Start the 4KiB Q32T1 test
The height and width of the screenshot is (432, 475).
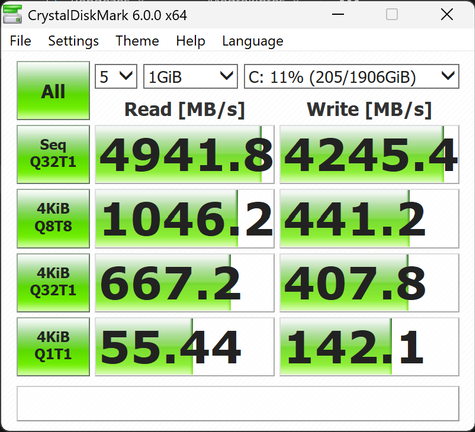53,283
